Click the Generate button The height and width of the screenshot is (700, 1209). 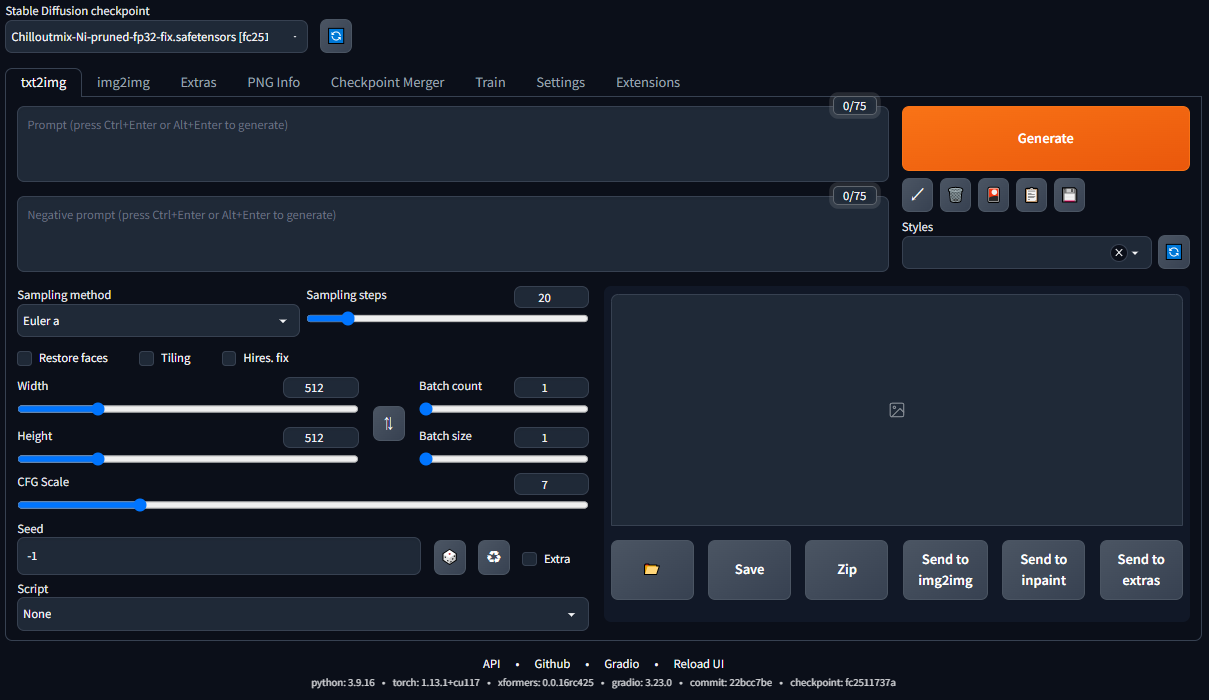click(1045, 138)
